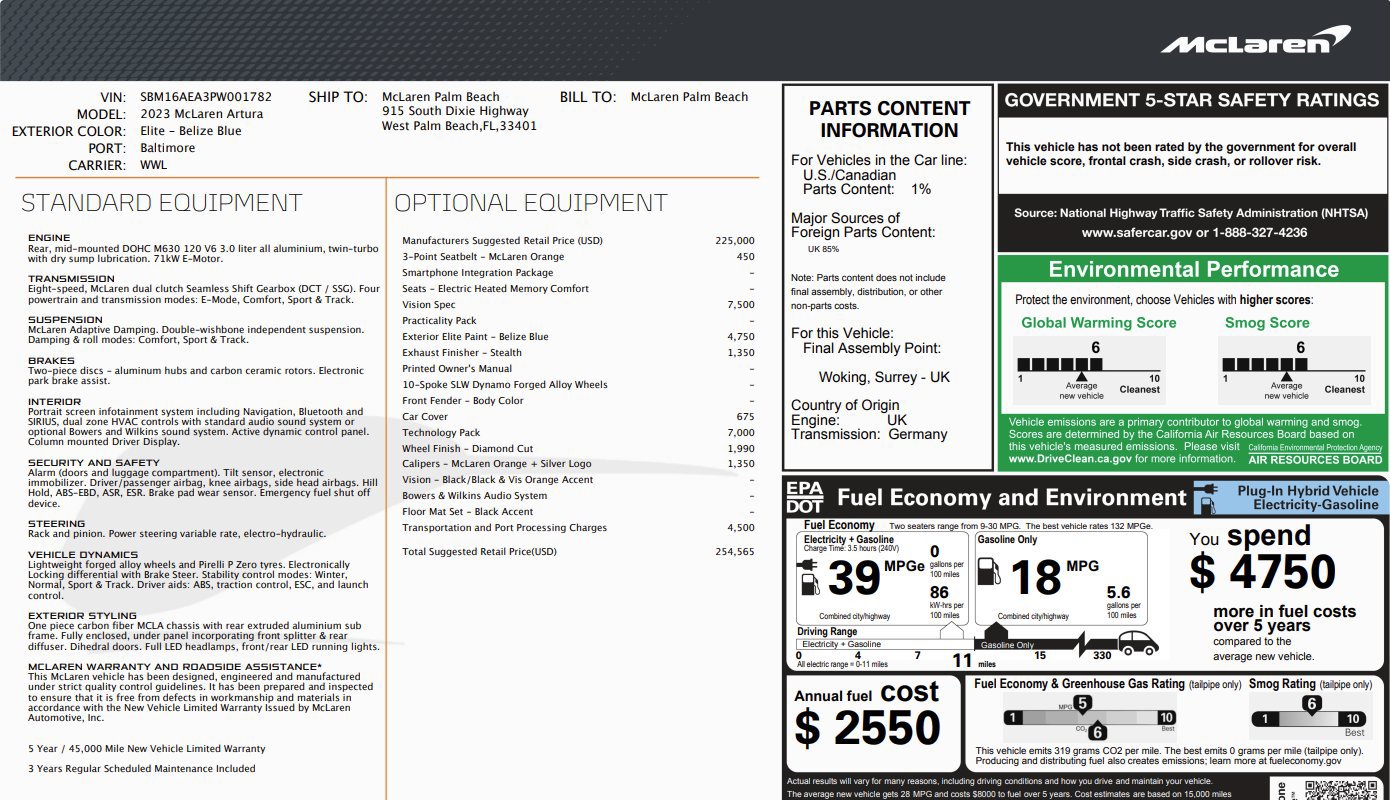Click the Total Suggested Retail Price 254,565
Viewport: 1390px width, 800px height.
pos(735,552)
